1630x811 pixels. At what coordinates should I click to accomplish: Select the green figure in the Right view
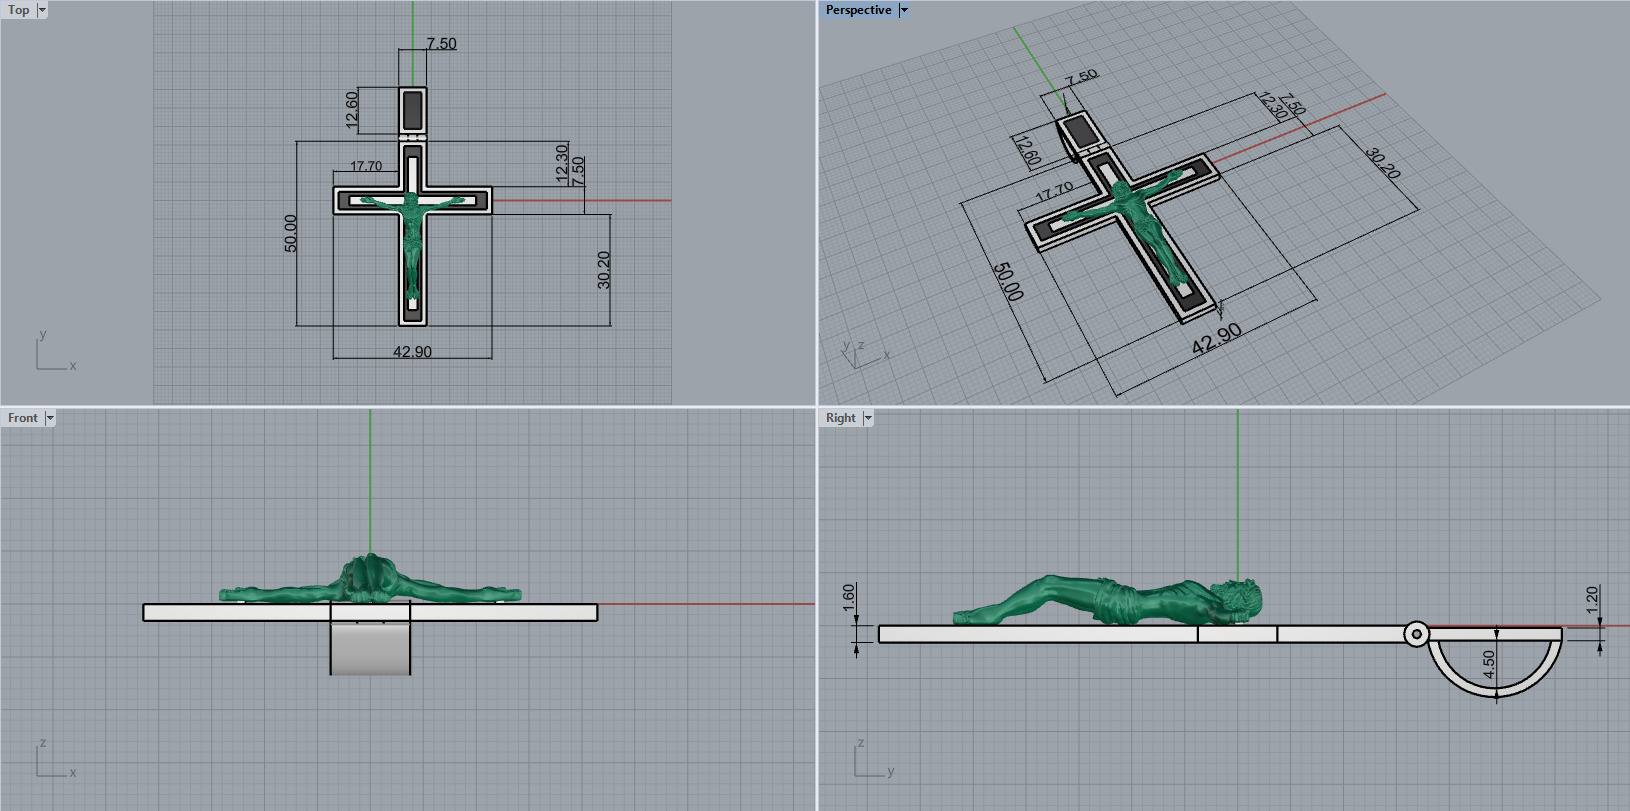(x=1110, y=600)
